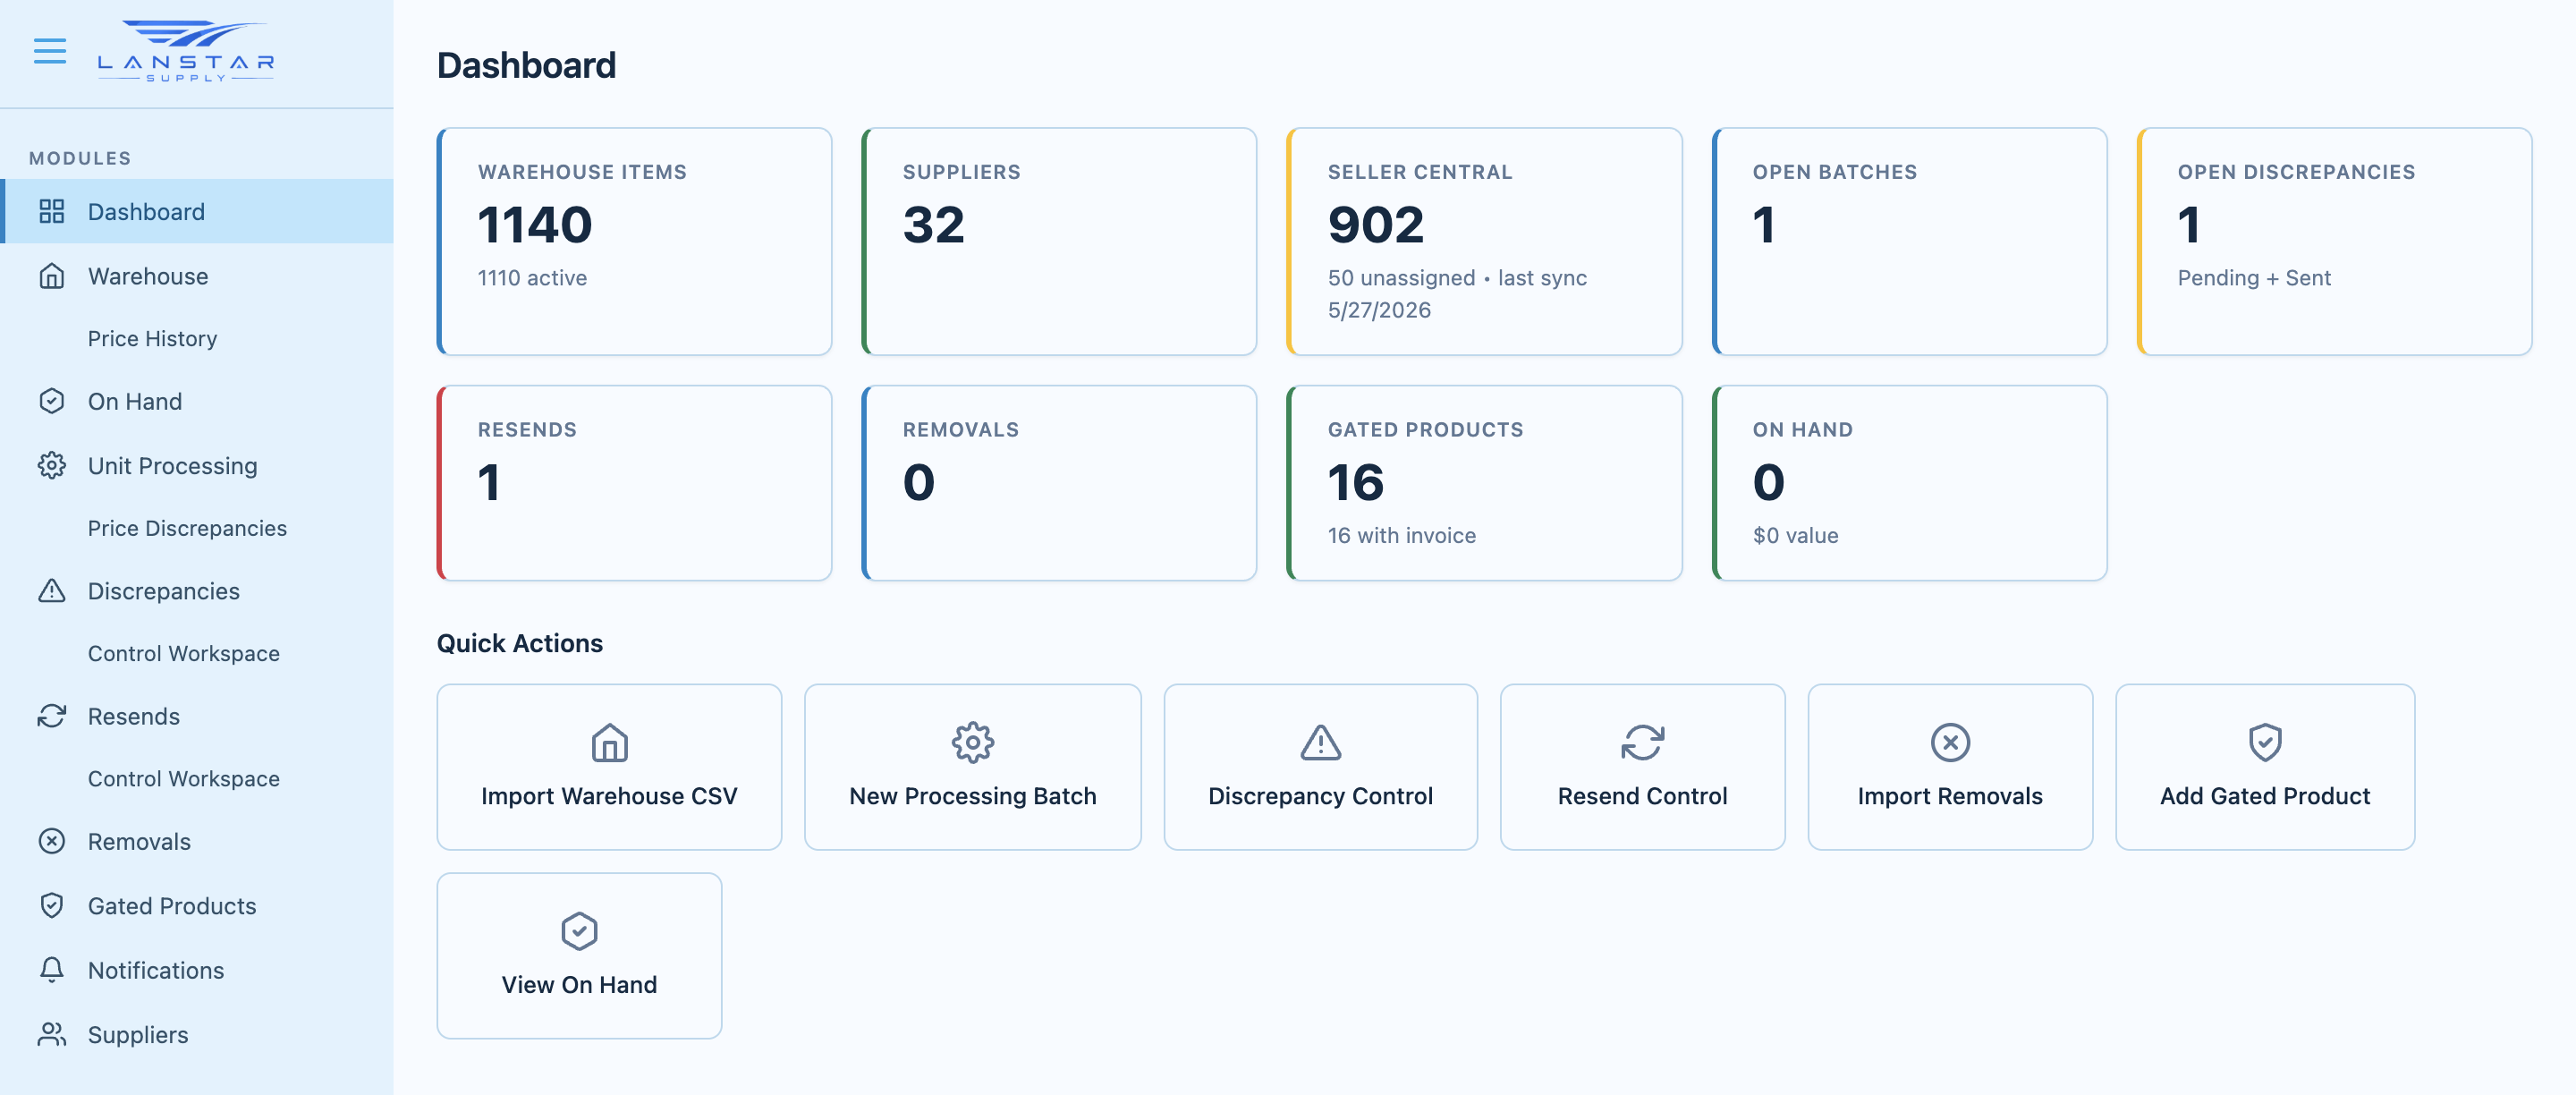Open Control Workspace under Discrepancies
The image size is (2576, 1095).
tap(184, 653)
